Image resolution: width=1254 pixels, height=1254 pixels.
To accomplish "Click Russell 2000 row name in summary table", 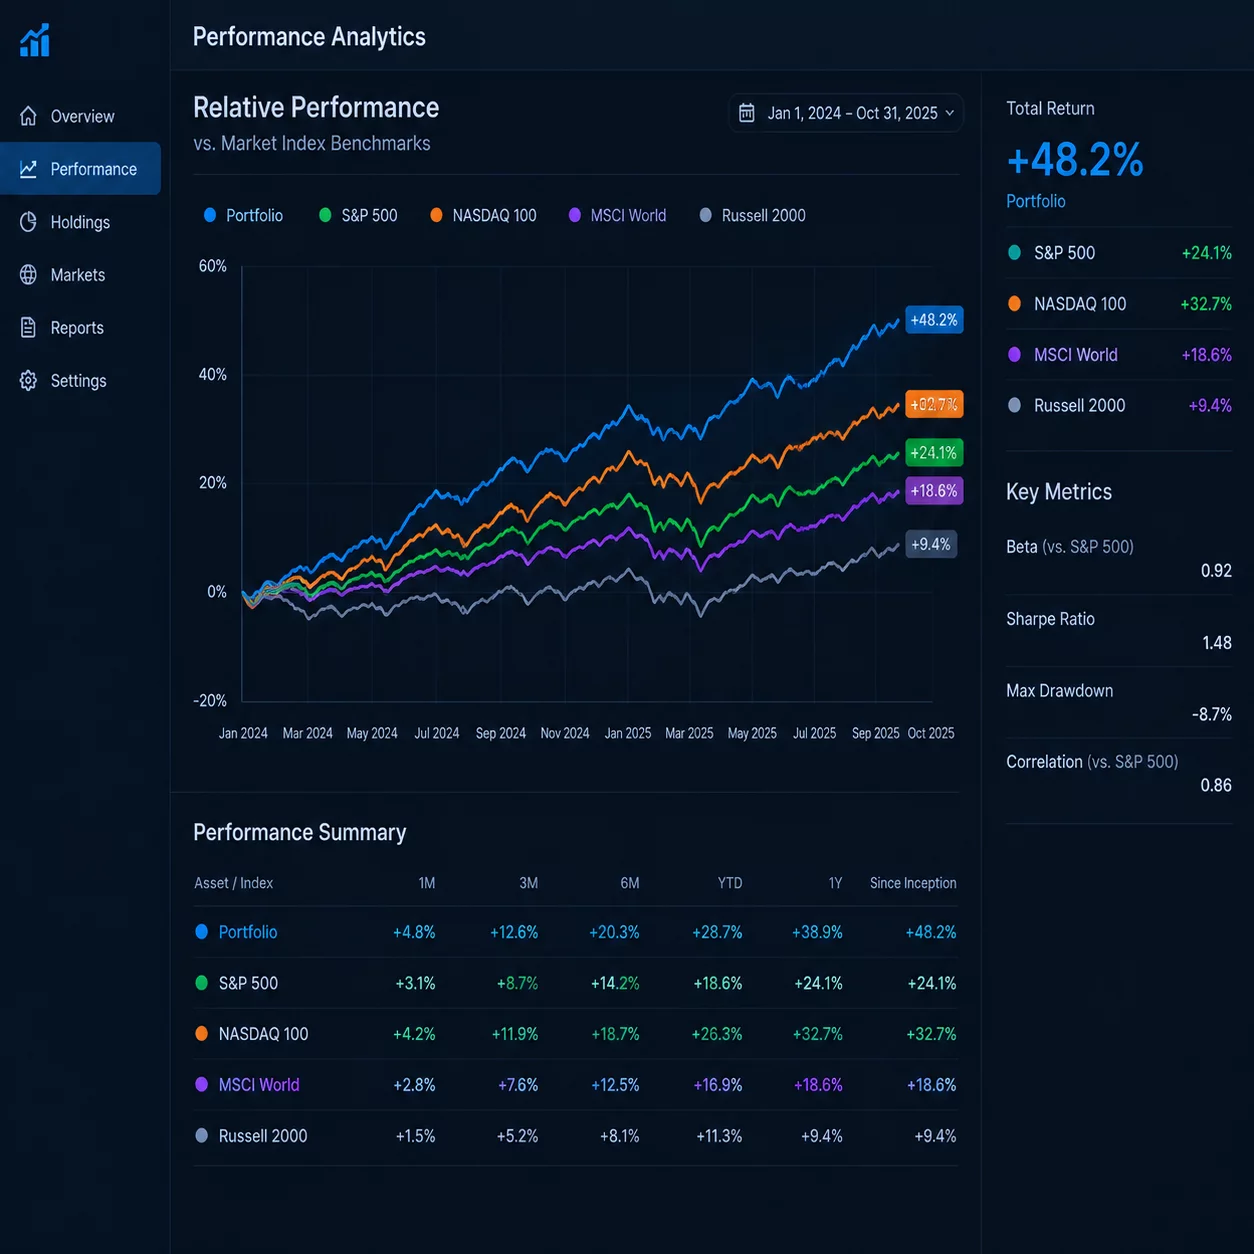I will [263, 1136].
